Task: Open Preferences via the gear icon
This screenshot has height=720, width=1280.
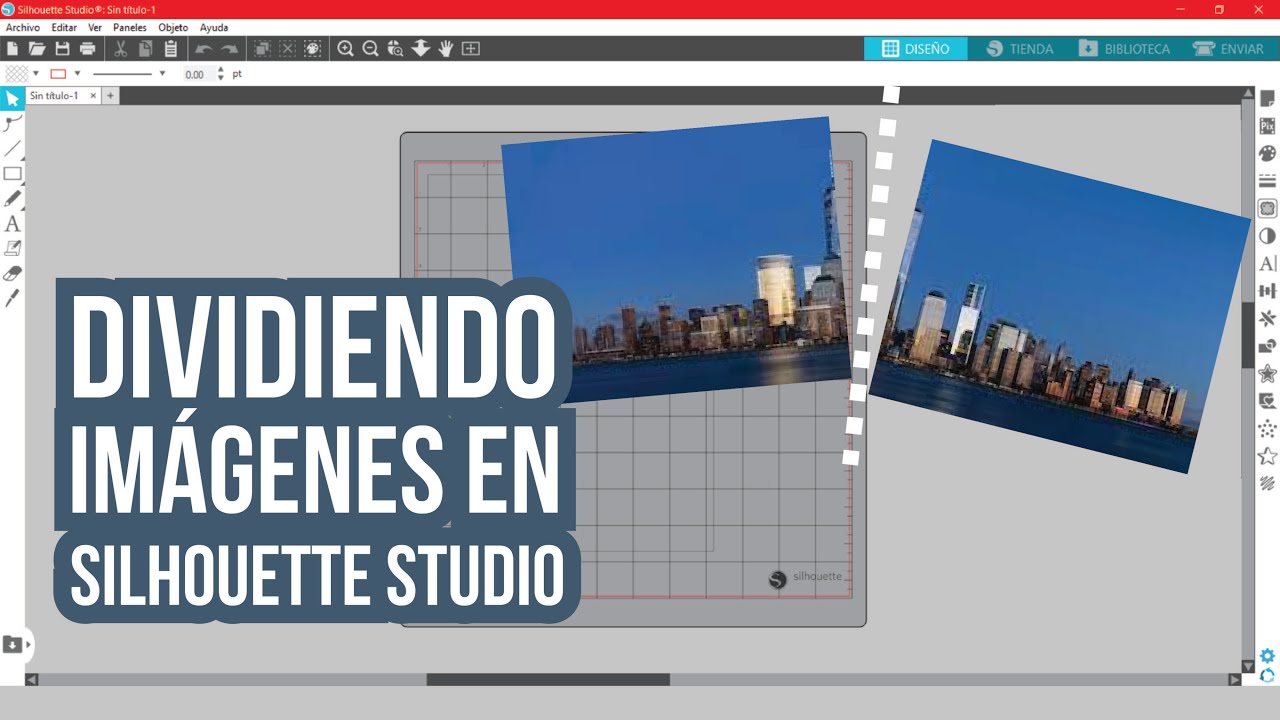Action: tap(1267, 656)
